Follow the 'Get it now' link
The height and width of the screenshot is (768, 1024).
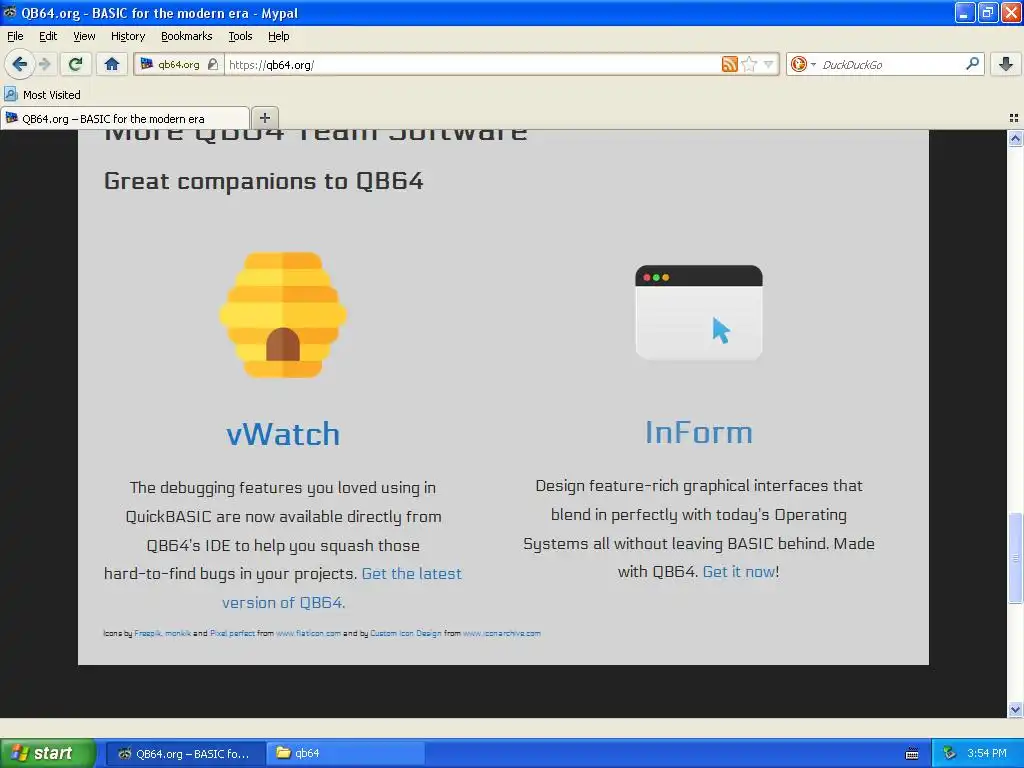[x=739, y=571]
